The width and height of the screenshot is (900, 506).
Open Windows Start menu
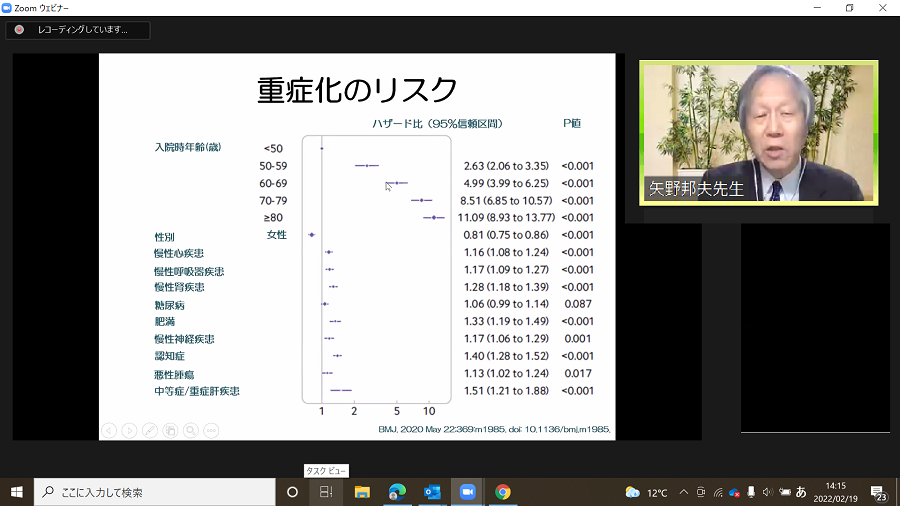pyautogui.click(x=17, y=492)
